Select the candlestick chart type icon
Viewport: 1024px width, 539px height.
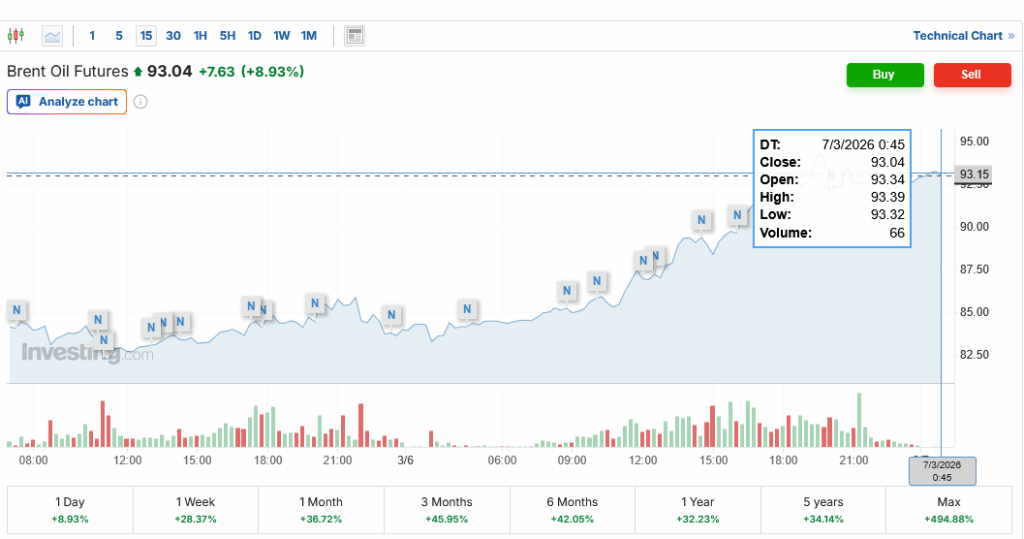[15, 36]
